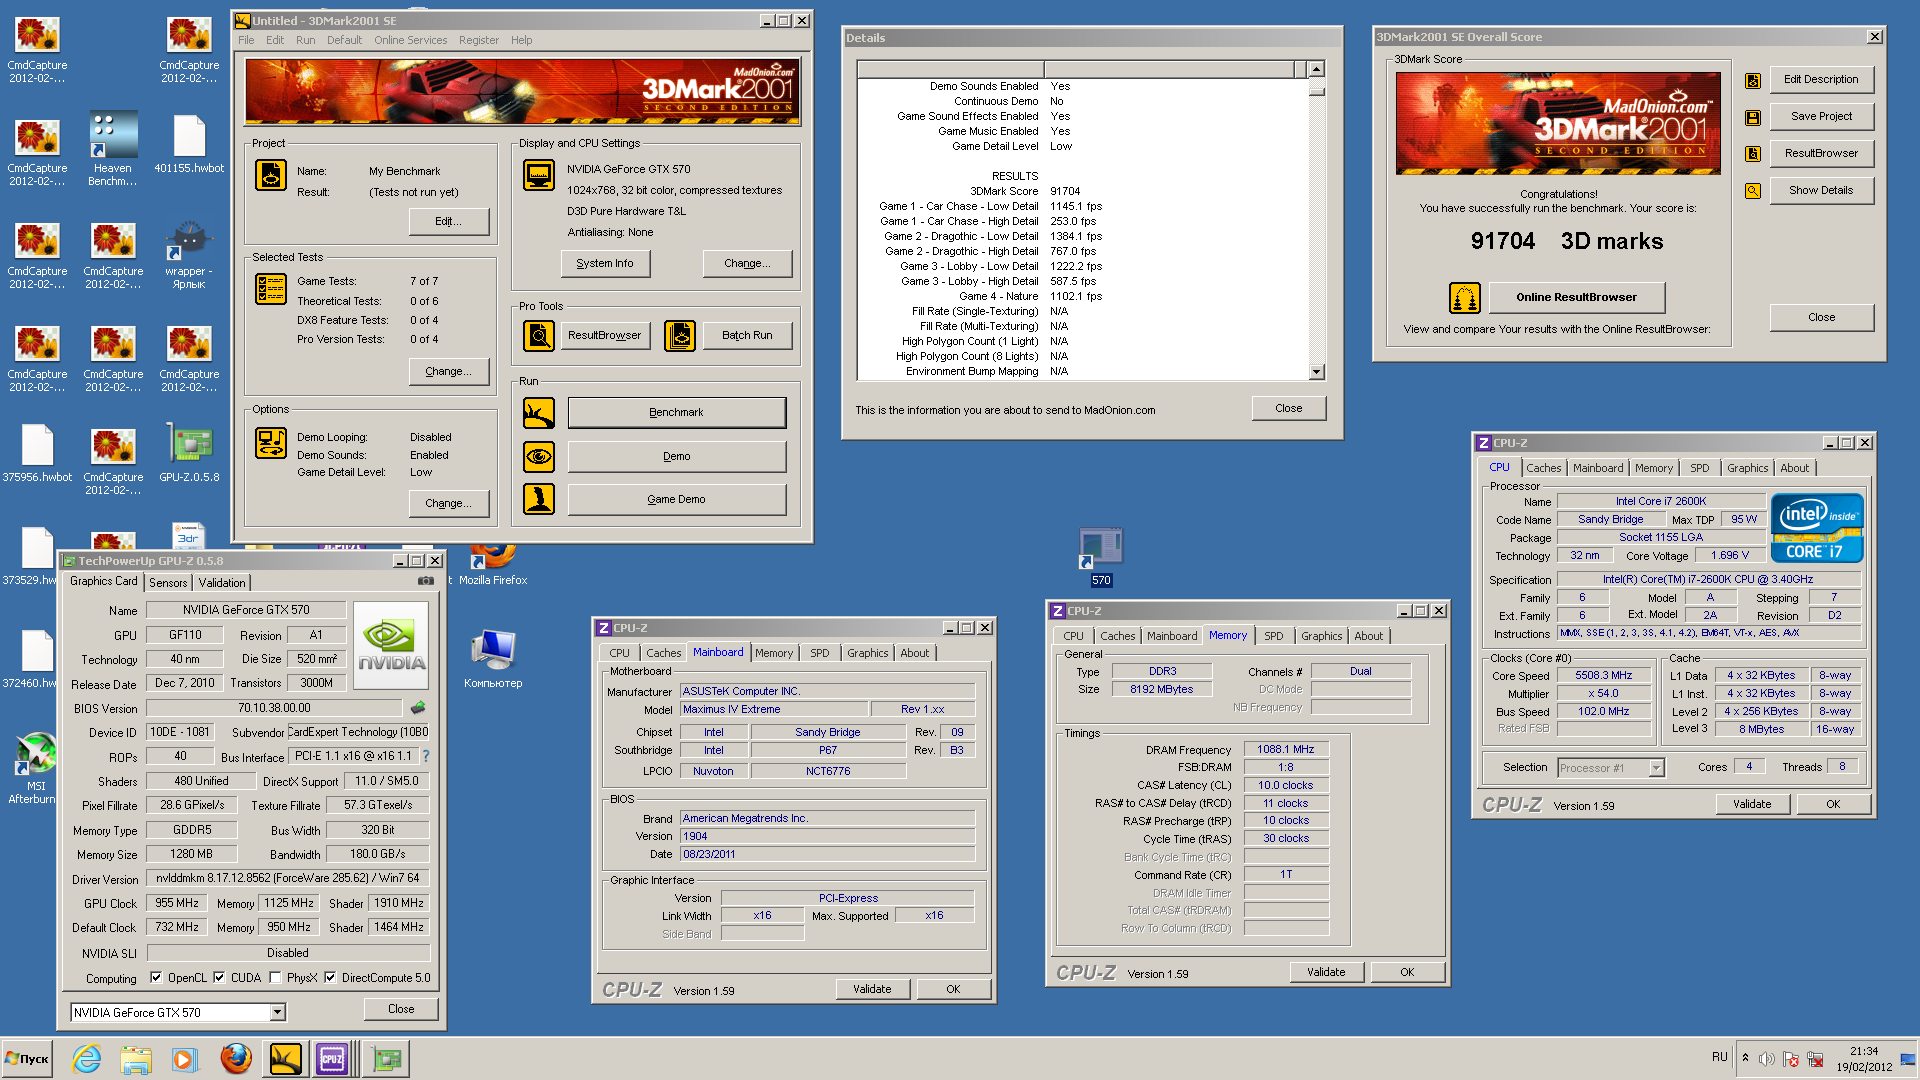Click the Benchmark button in 3DMark2001
The width and height of the screenshot is (1920, 1080).
click(676, 412)
